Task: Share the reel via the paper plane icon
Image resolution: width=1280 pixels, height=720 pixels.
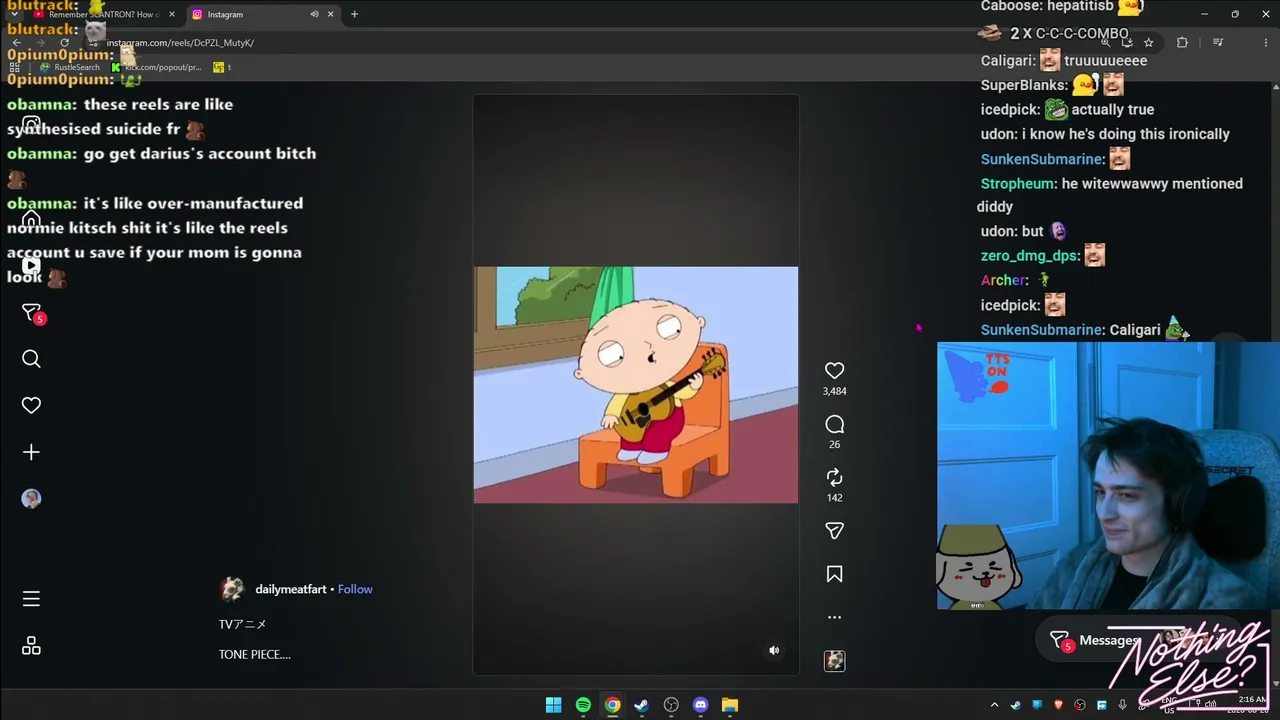Action: (x=834, y=531)
